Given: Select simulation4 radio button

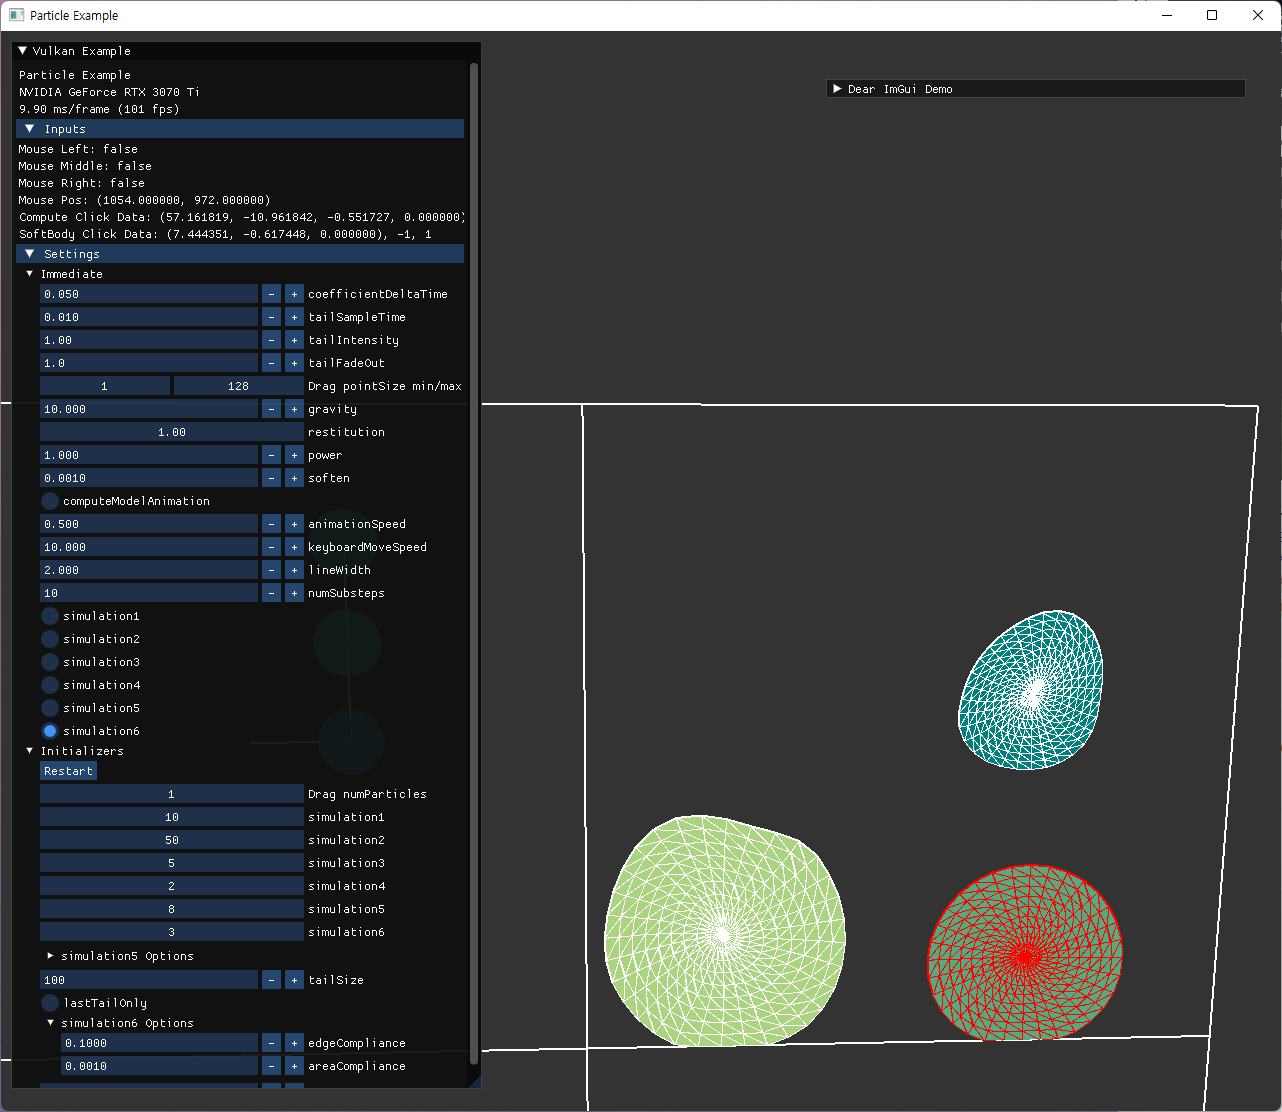Looking at the screenshot, I should coord(50,685).
